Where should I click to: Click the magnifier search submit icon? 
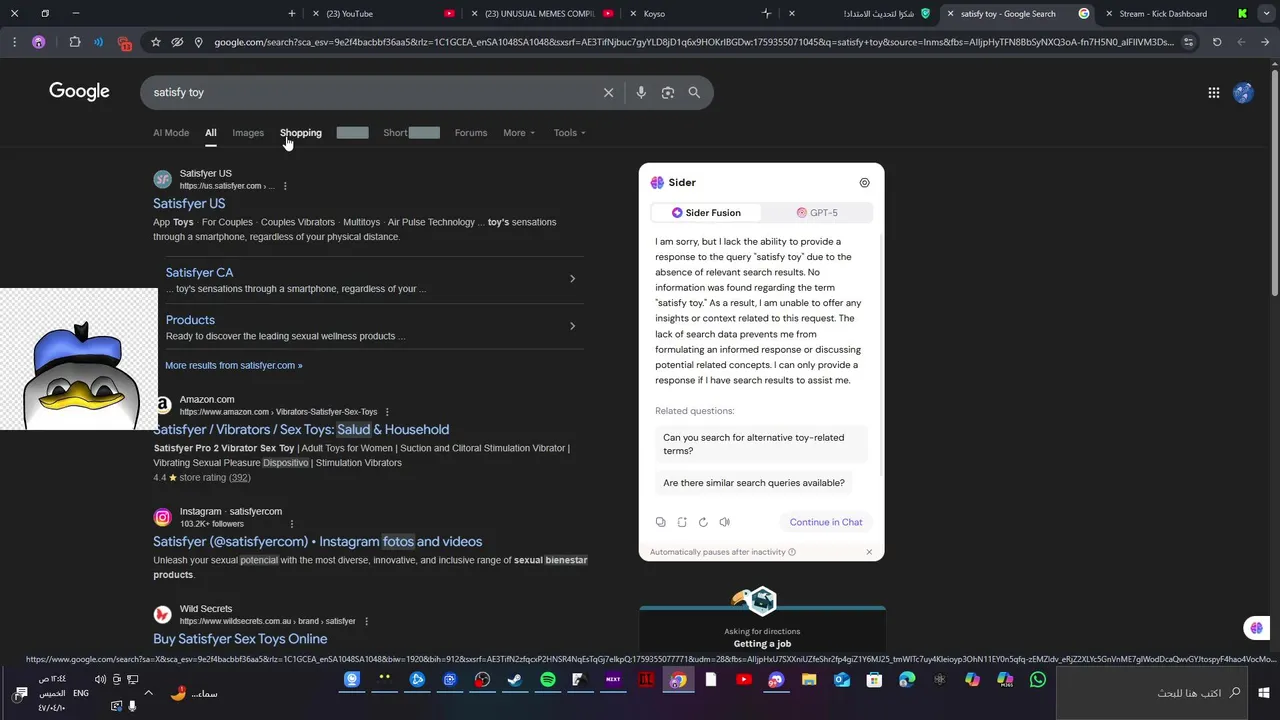[694, 92]
